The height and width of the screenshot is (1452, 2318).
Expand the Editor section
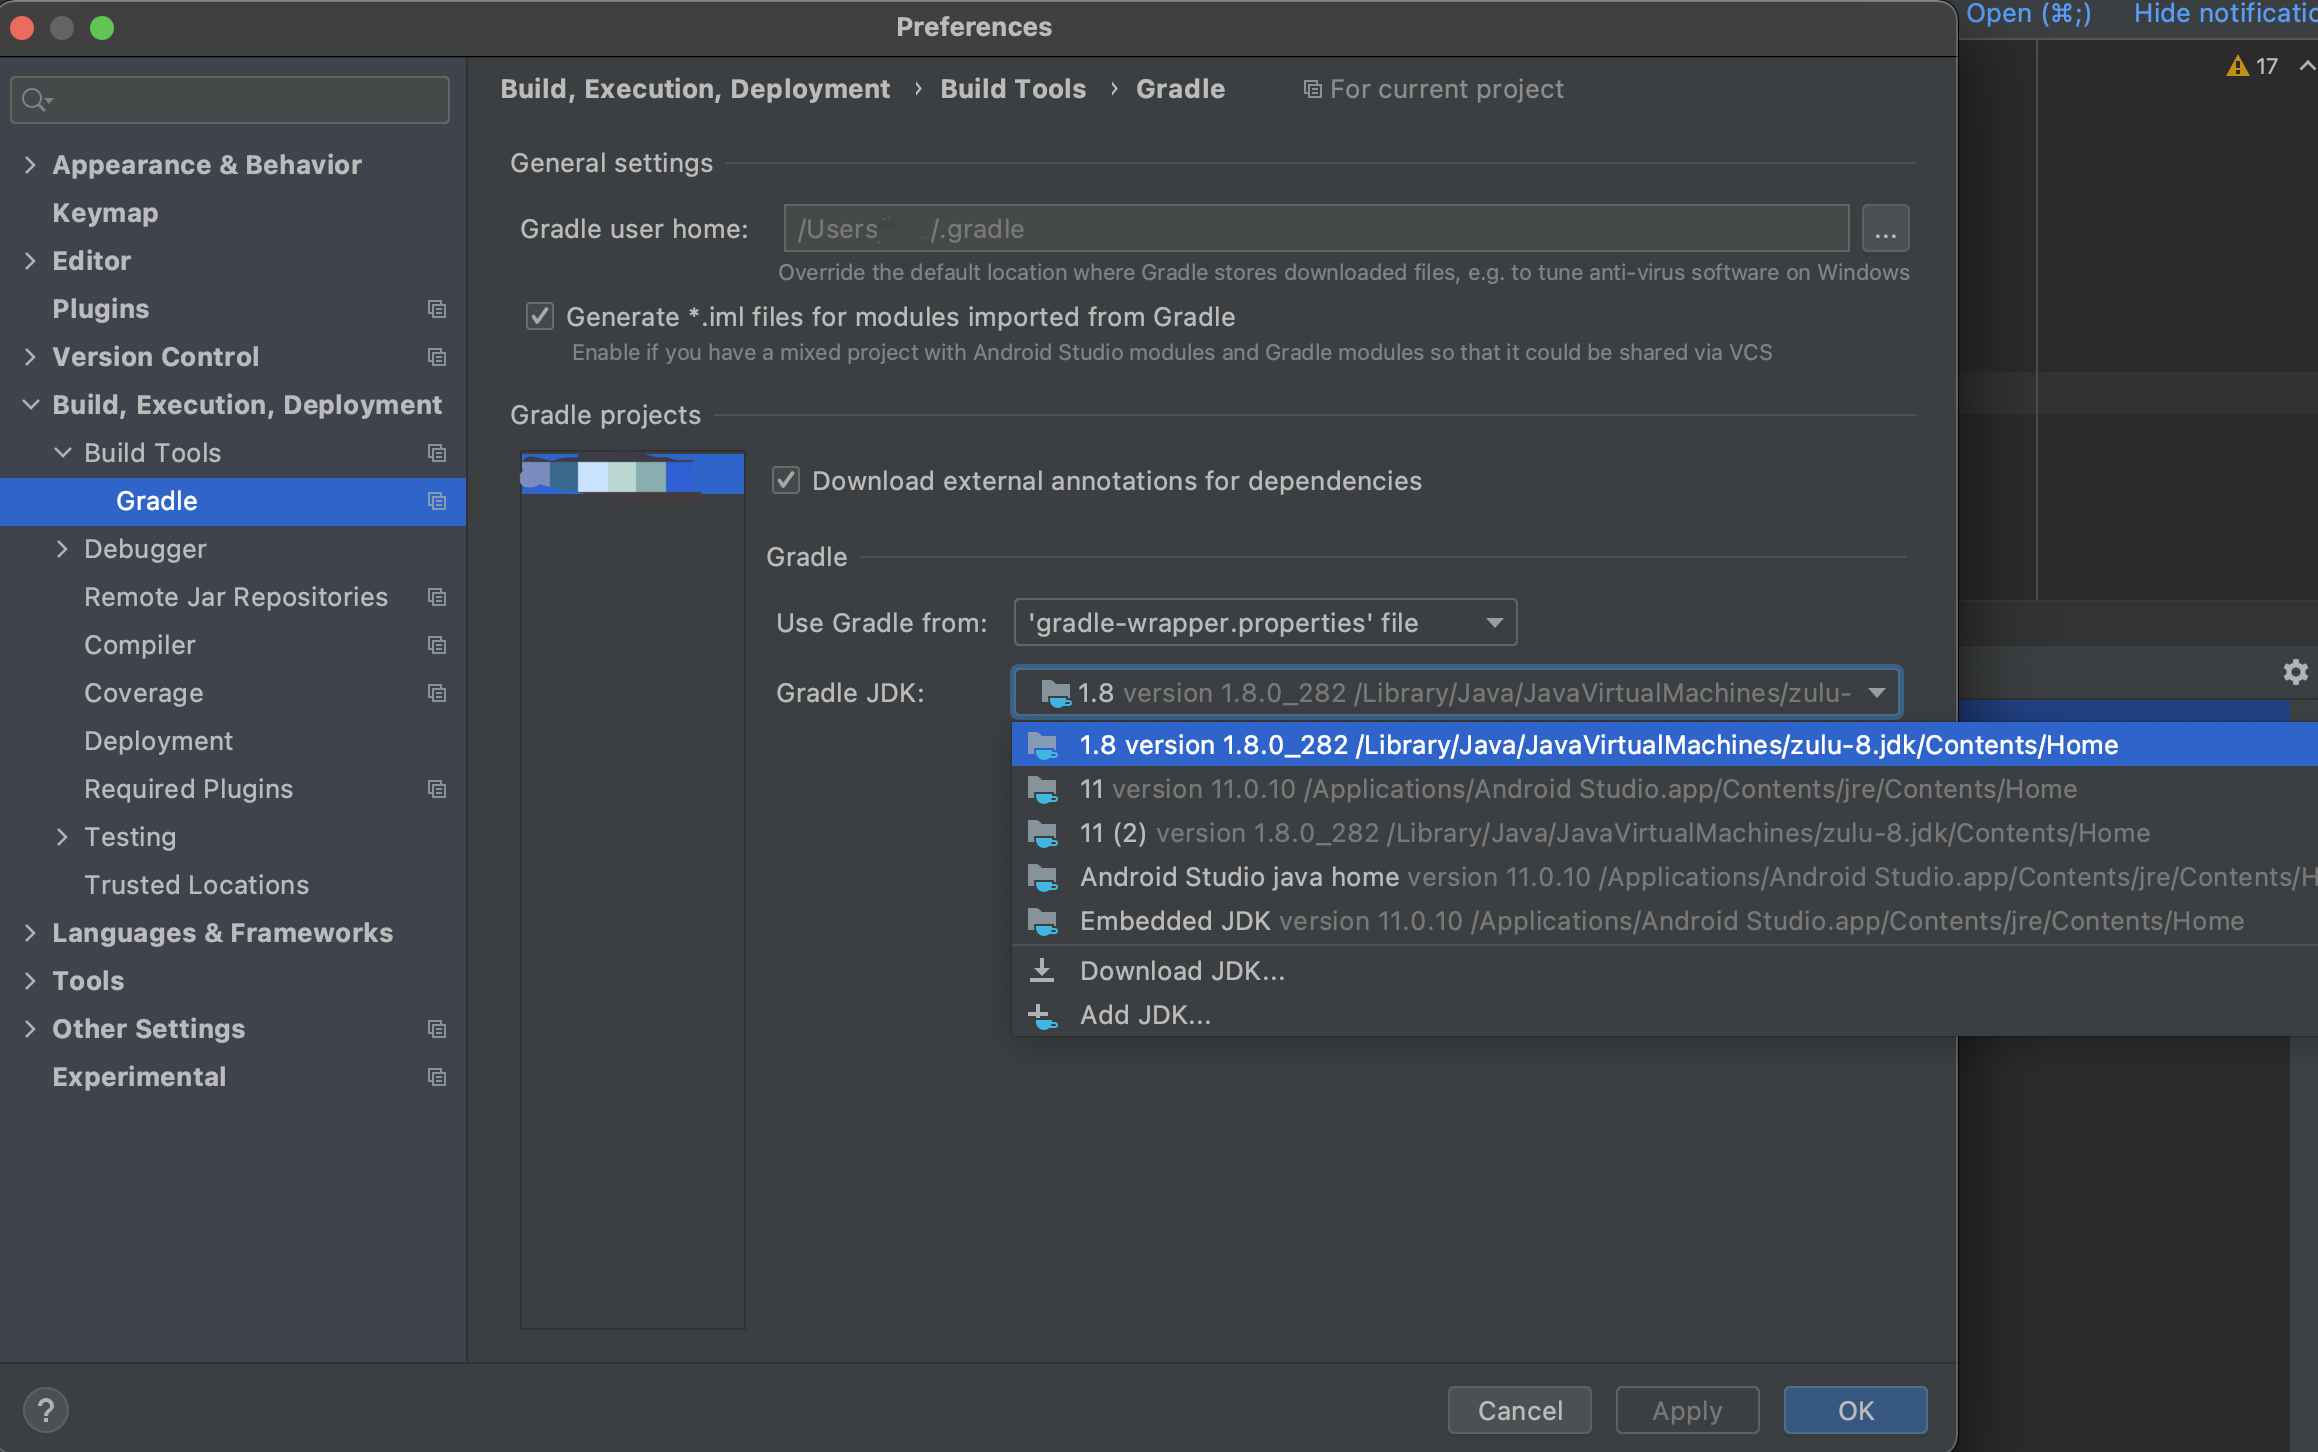click(x=30, y=261)
